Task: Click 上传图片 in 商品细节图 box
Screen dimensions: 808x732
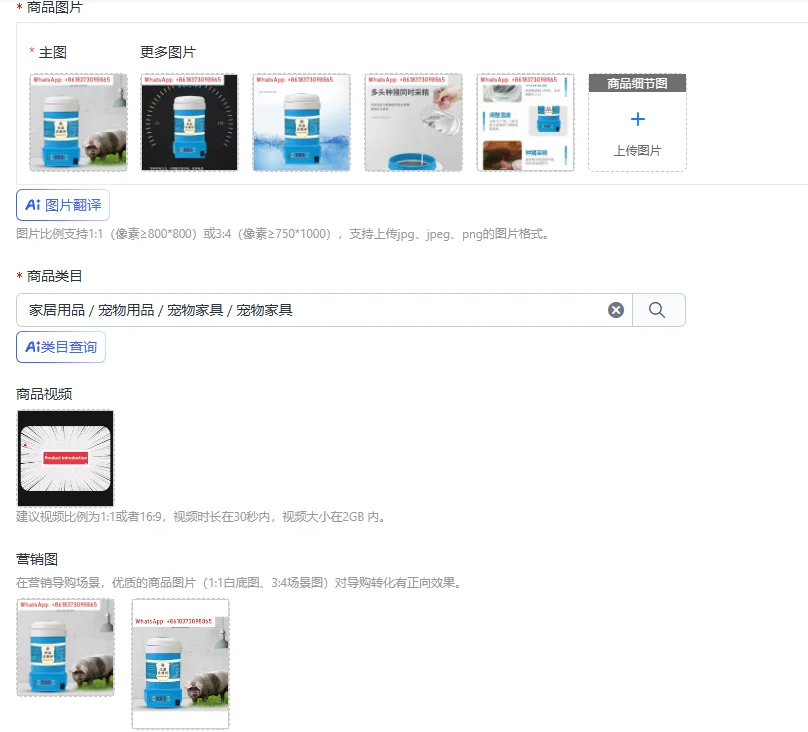Action: pyautogui.click(x=637, y=151)
